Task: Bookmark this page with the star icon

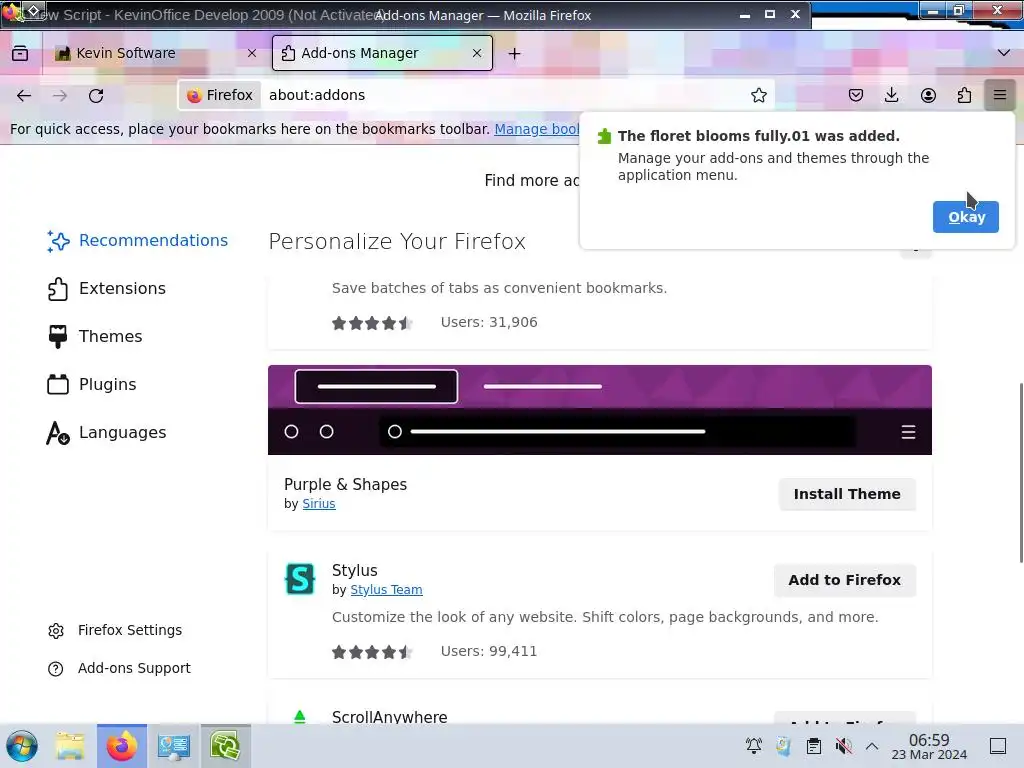Action: pos(758,95)
